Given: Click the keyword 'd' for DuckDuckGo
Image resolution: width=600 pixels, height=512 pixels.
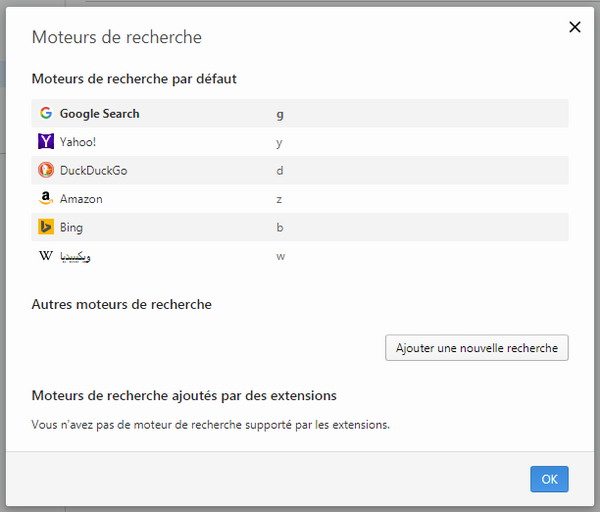Looking at the screenshot, I should pyautogui.click(x=280, y=170).
